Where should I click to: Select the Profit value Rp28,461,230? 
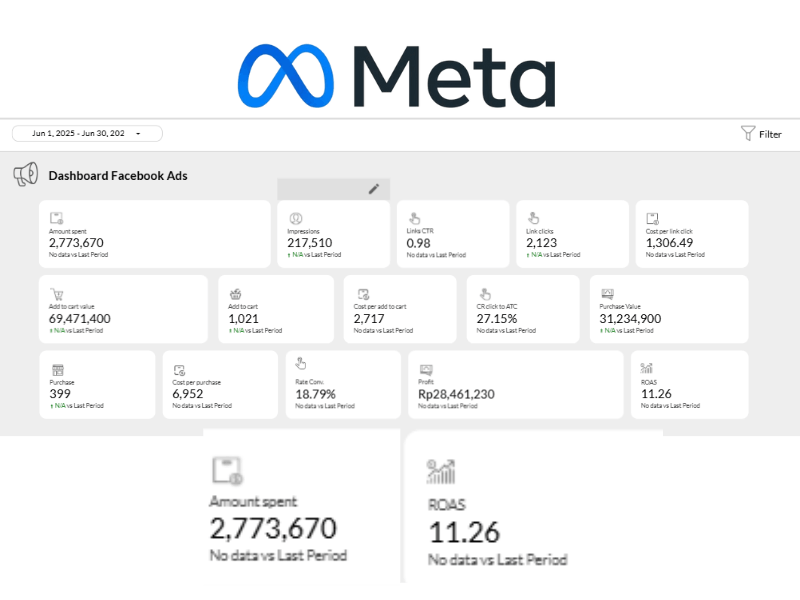point(456,394)
